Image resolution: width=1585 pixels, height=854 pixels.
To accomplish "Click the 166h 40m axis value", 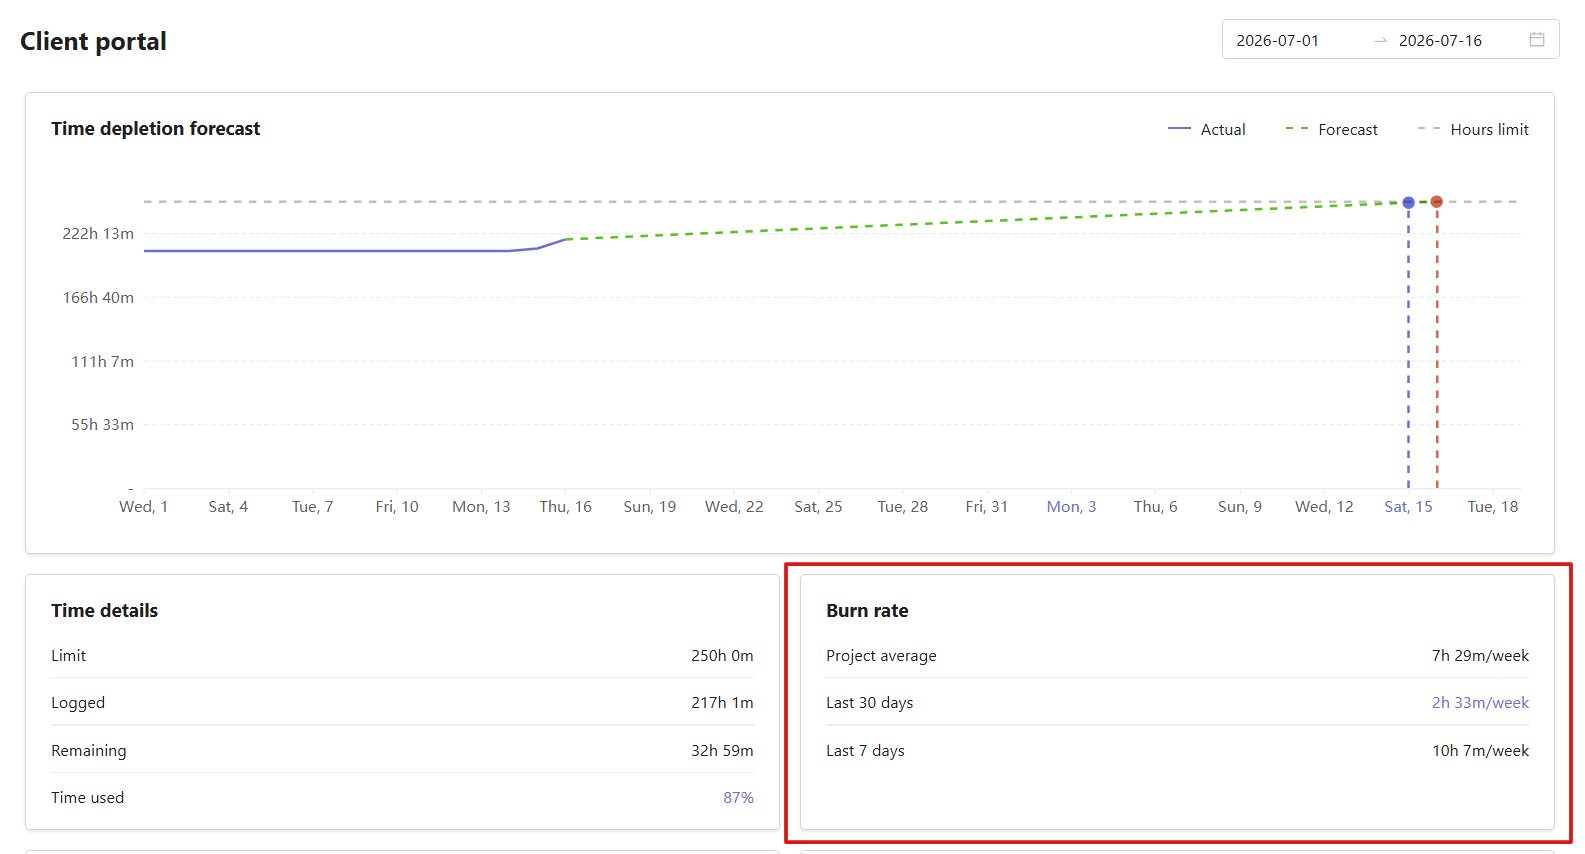I will point(98,298).
